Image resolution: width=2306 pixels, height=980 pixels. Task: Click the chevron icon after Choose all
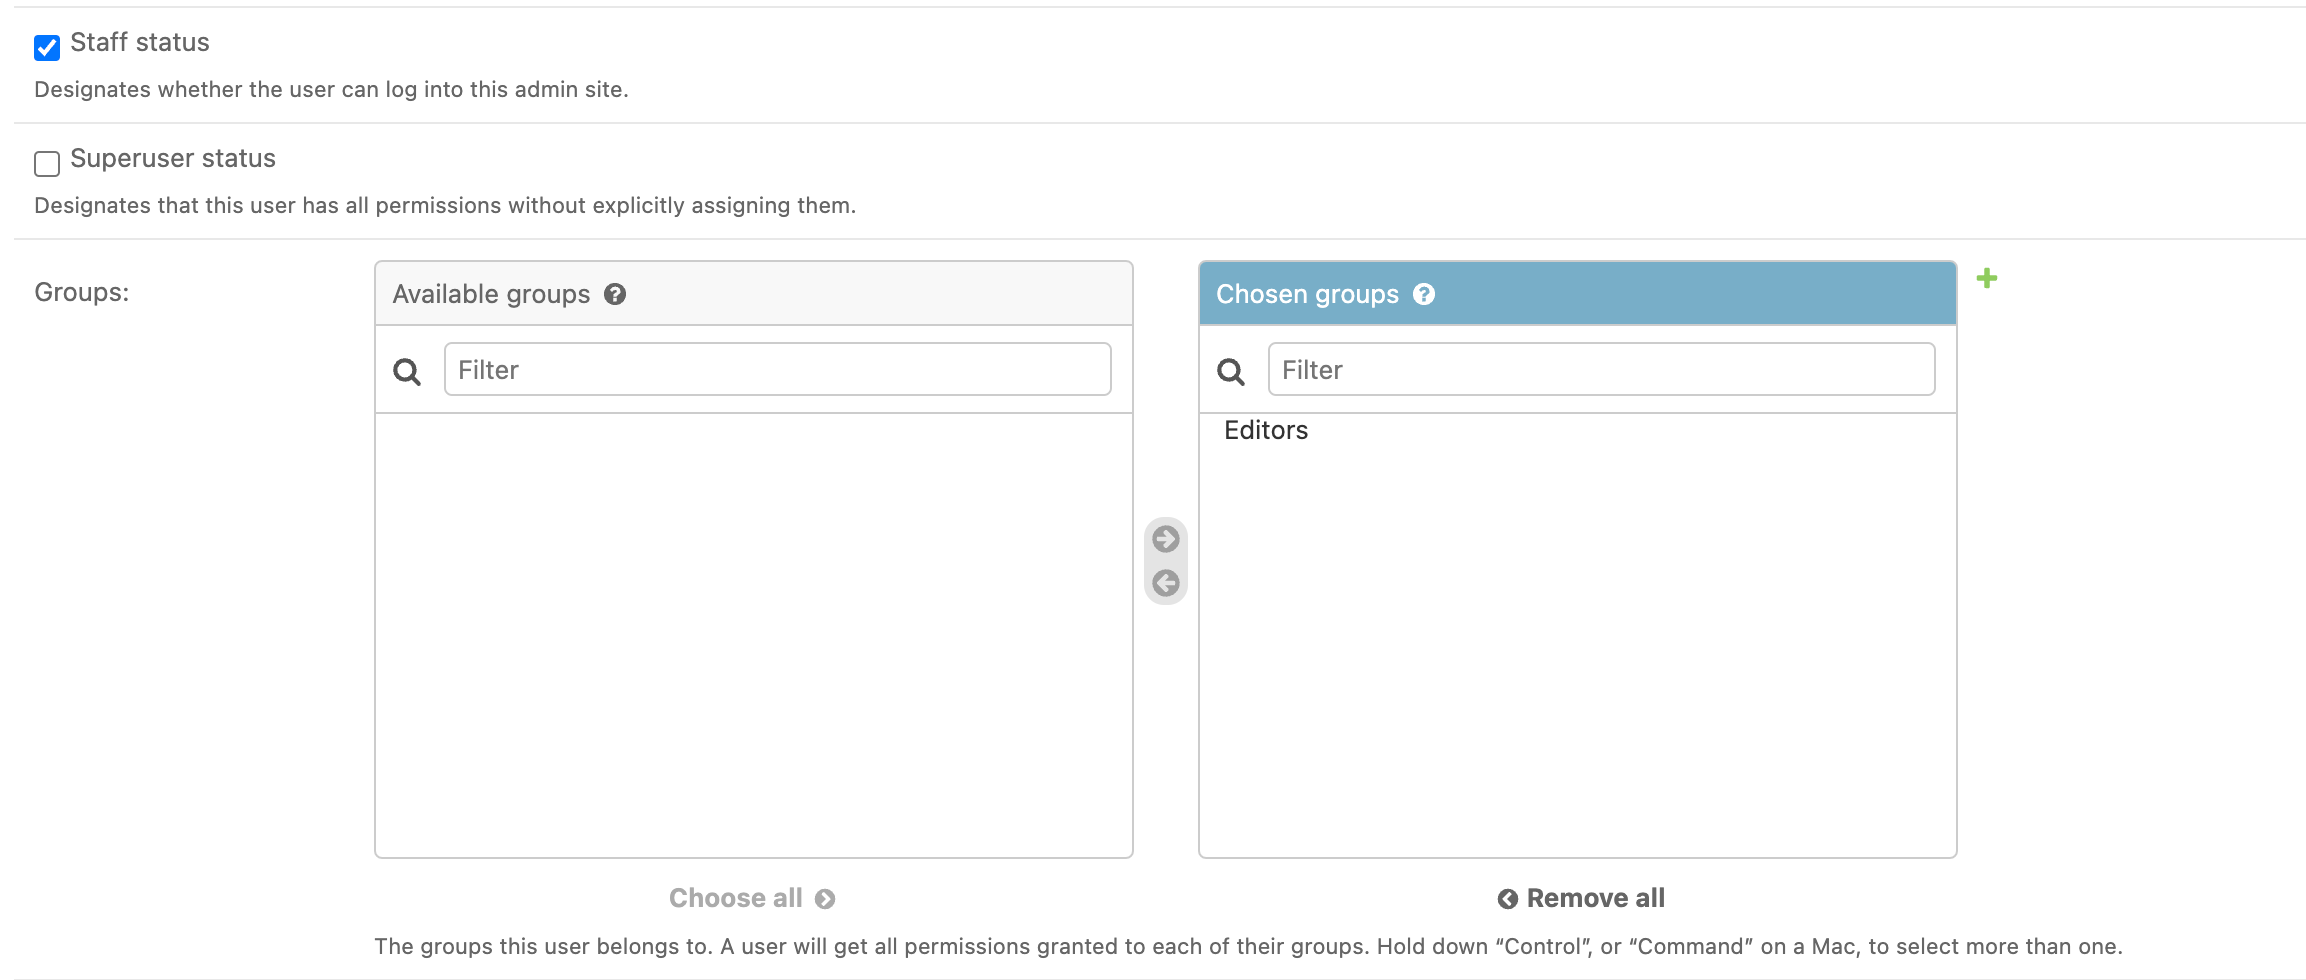[825, 899]
